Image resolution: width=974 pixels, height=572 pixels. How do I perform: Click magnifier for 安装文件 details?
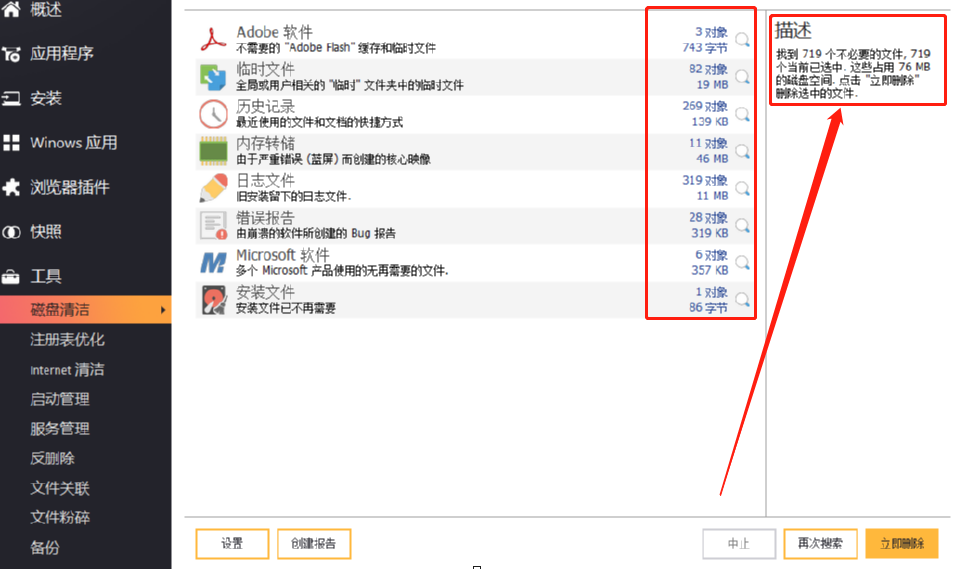pyautogui.click(x=742, y=301)
